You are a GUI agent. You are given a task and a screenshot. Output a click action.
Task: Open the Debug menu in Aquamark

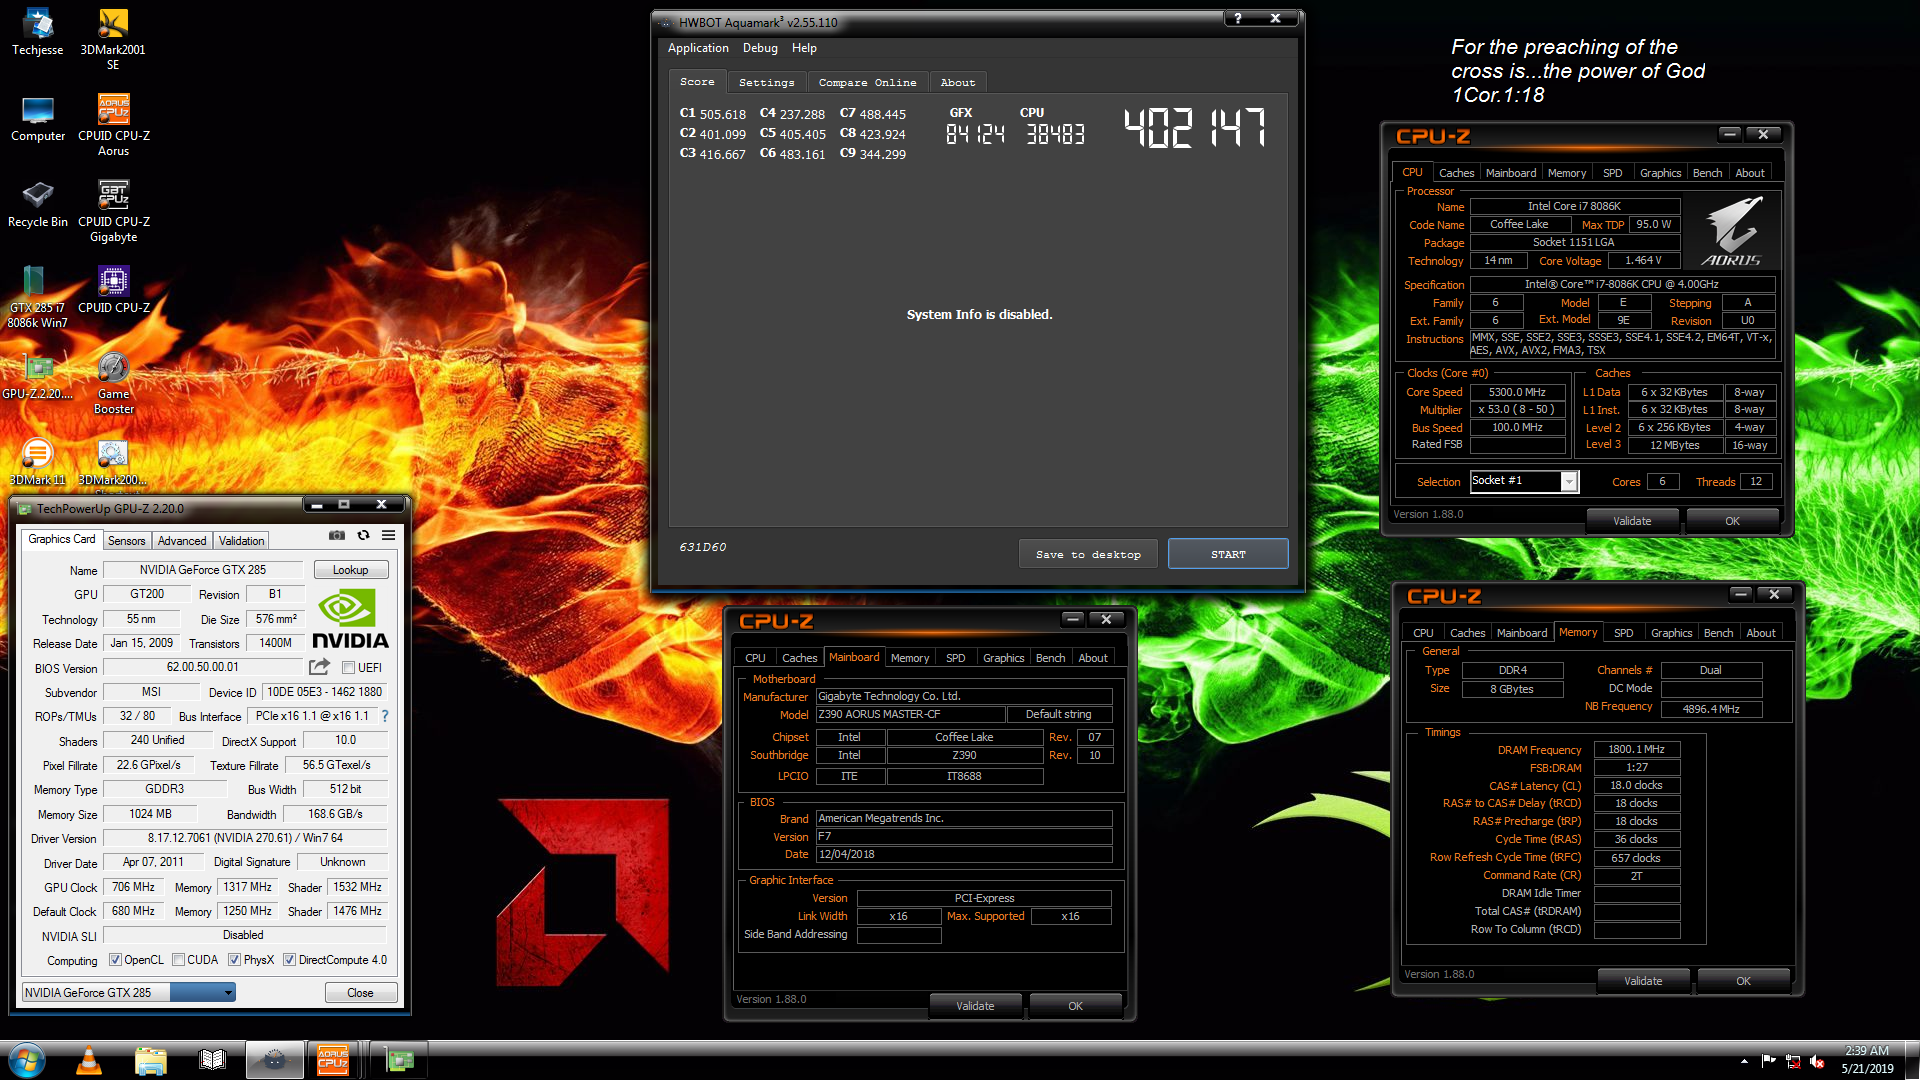[x=760, y=48]
